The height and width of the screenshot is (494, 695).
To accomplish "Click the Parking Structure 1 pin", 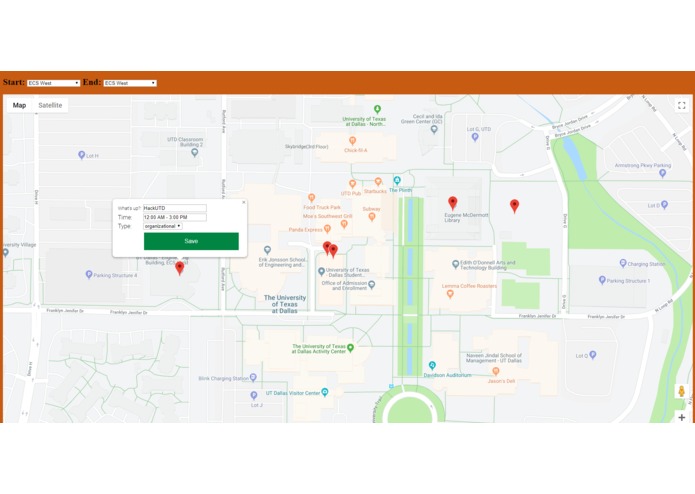I will tap(602, 280).
